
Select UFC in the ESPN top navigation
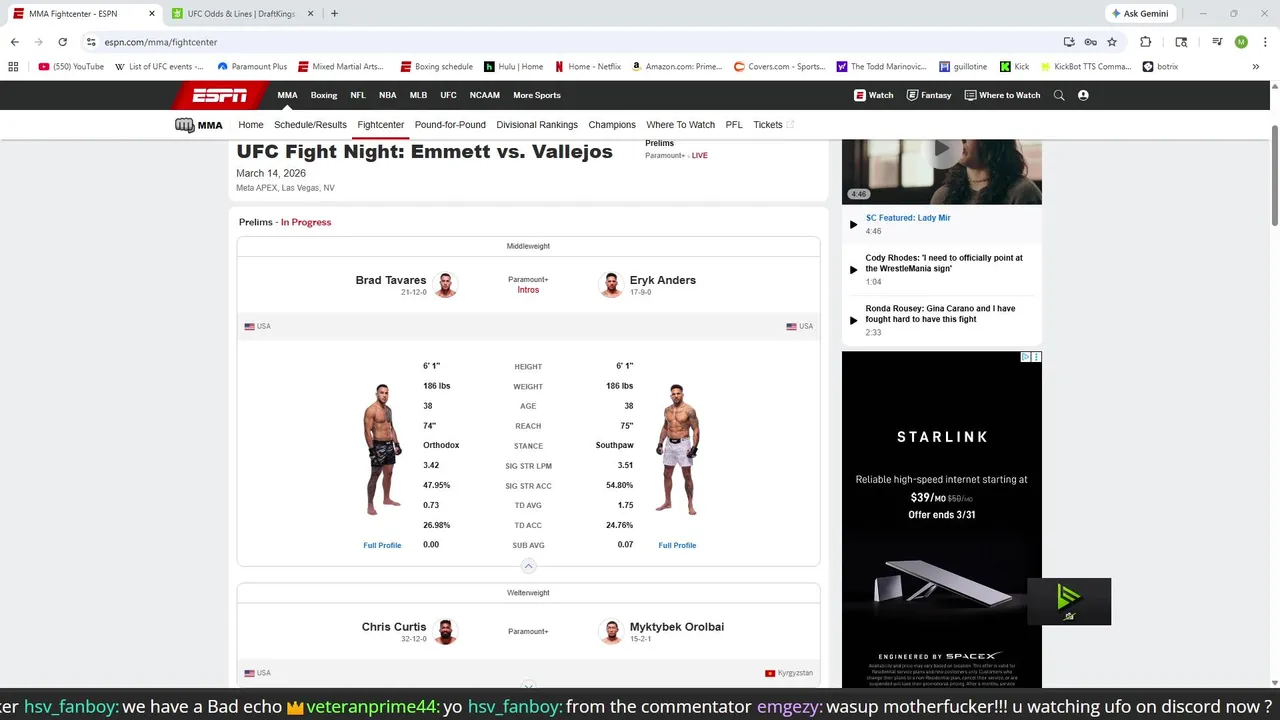click(448, 95)
